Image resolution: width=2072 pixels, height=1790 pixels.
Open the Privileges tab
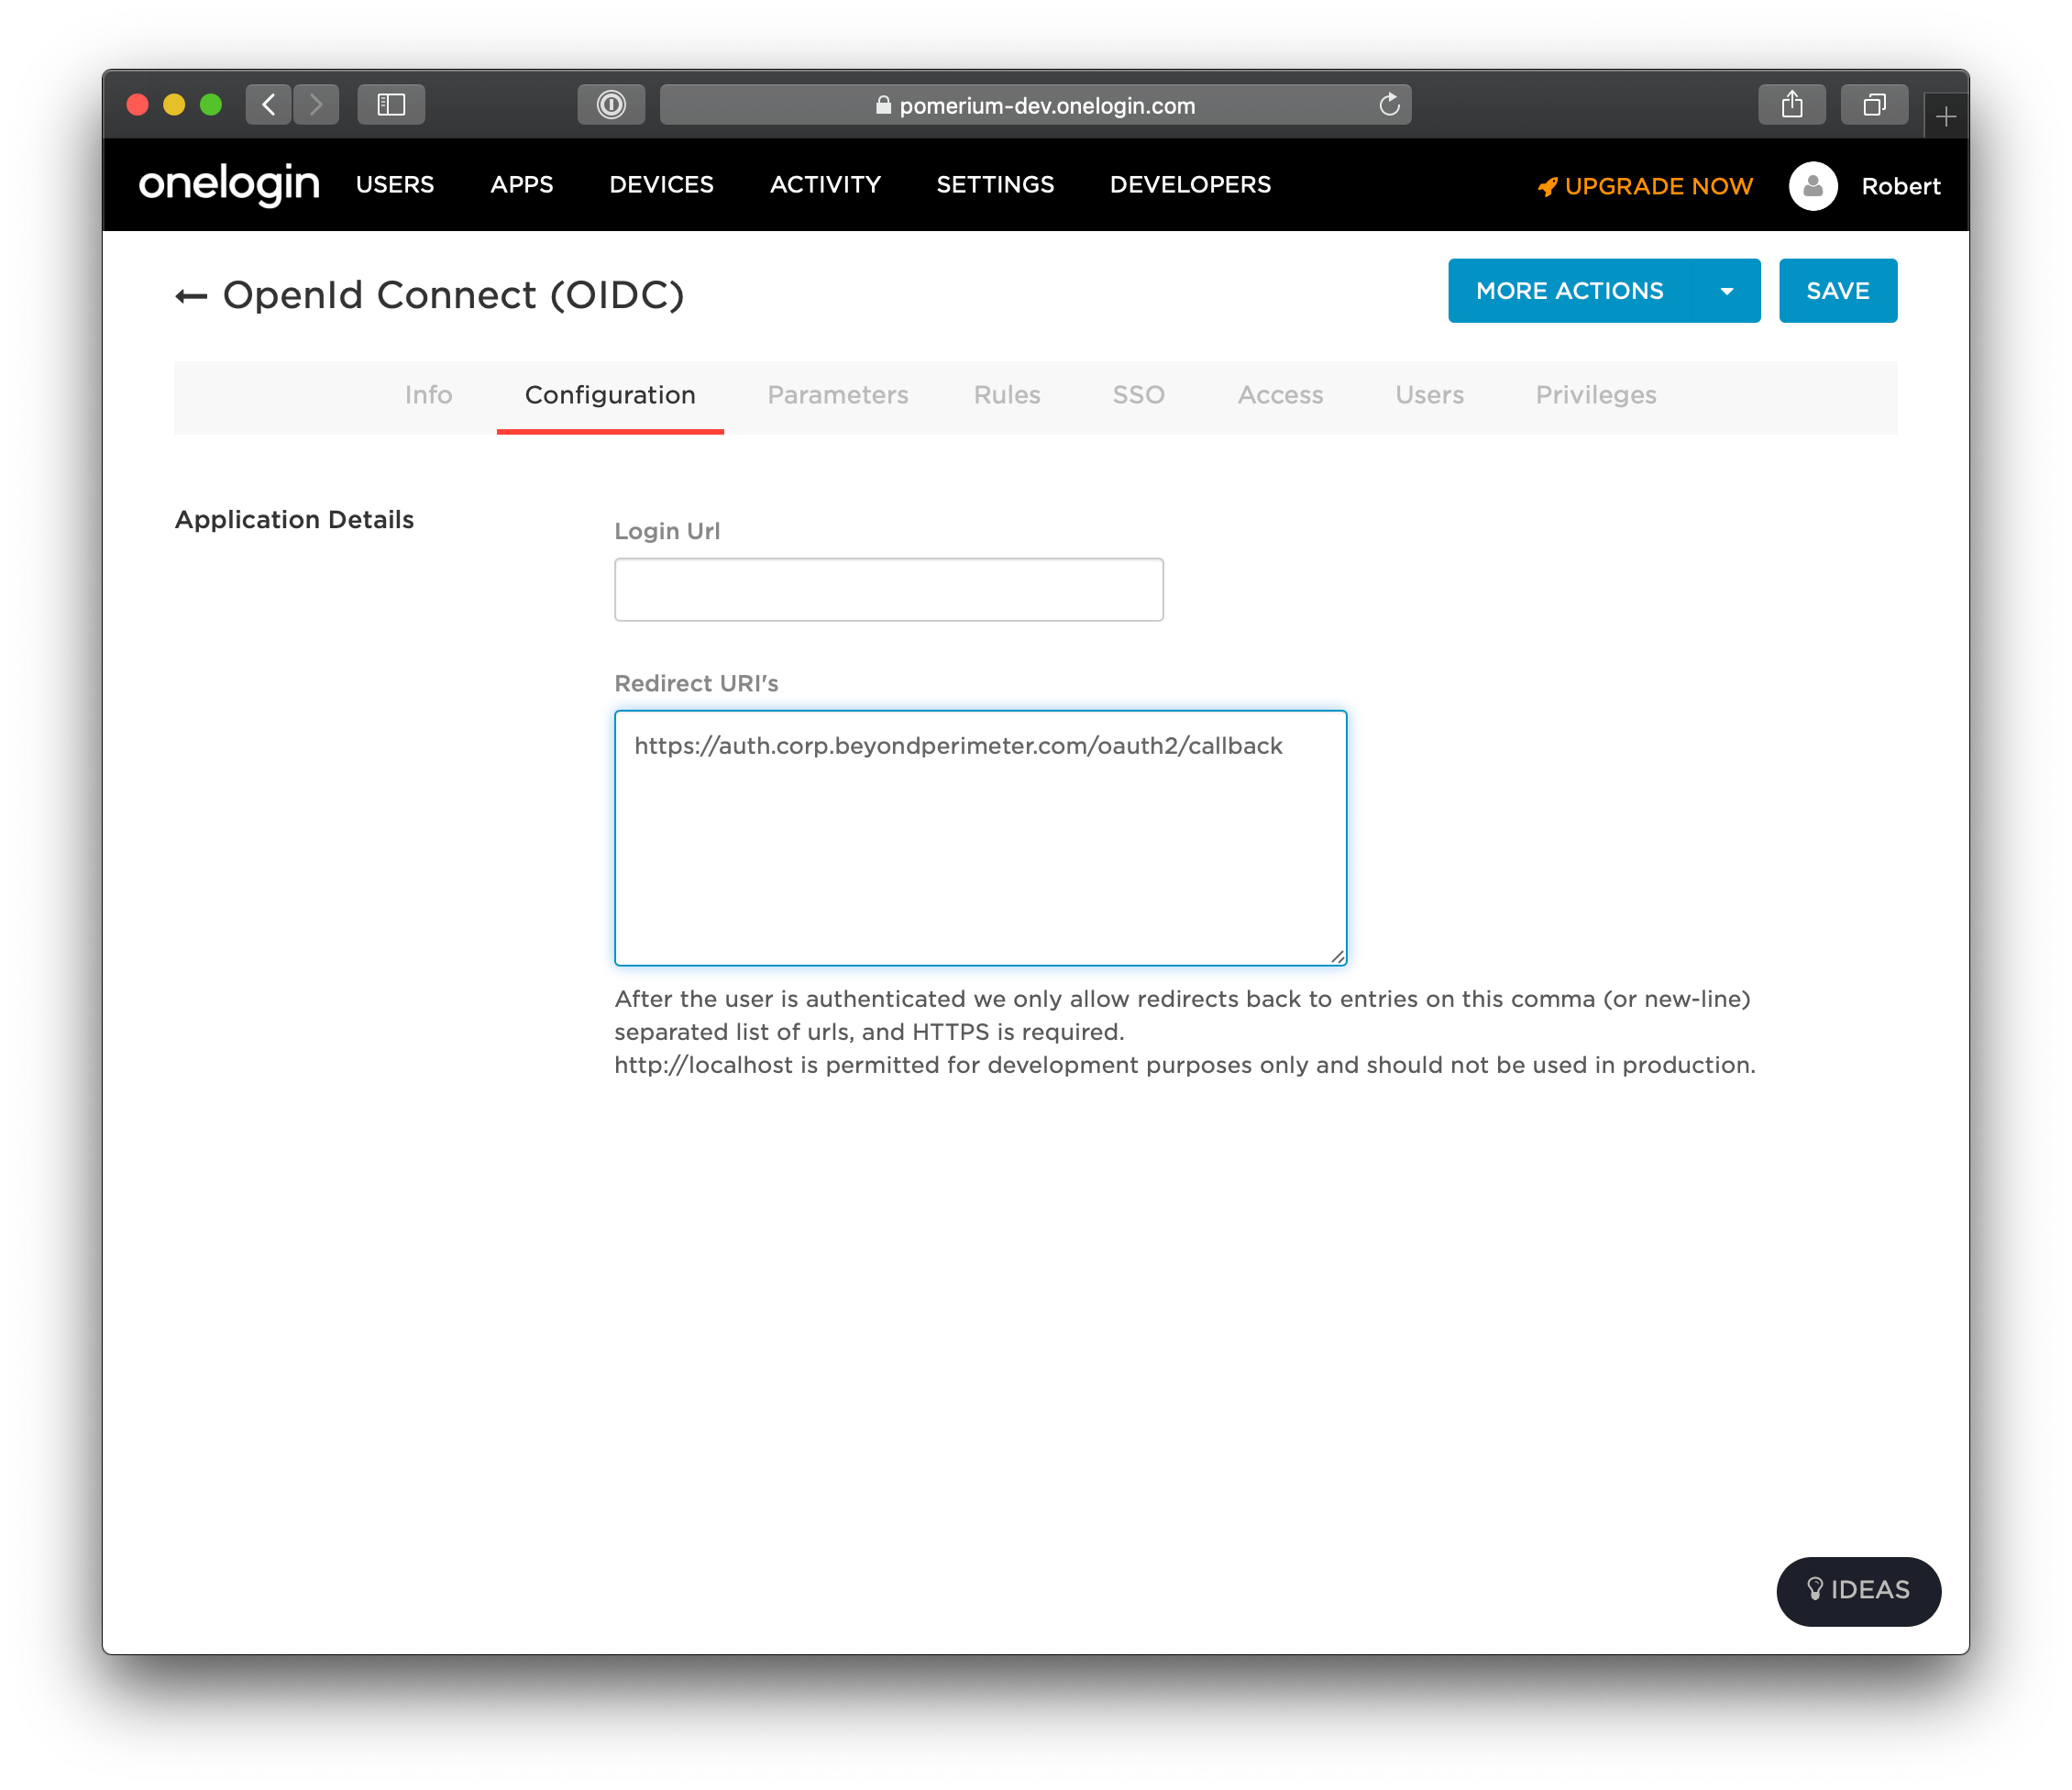(x=1596, y=395)
